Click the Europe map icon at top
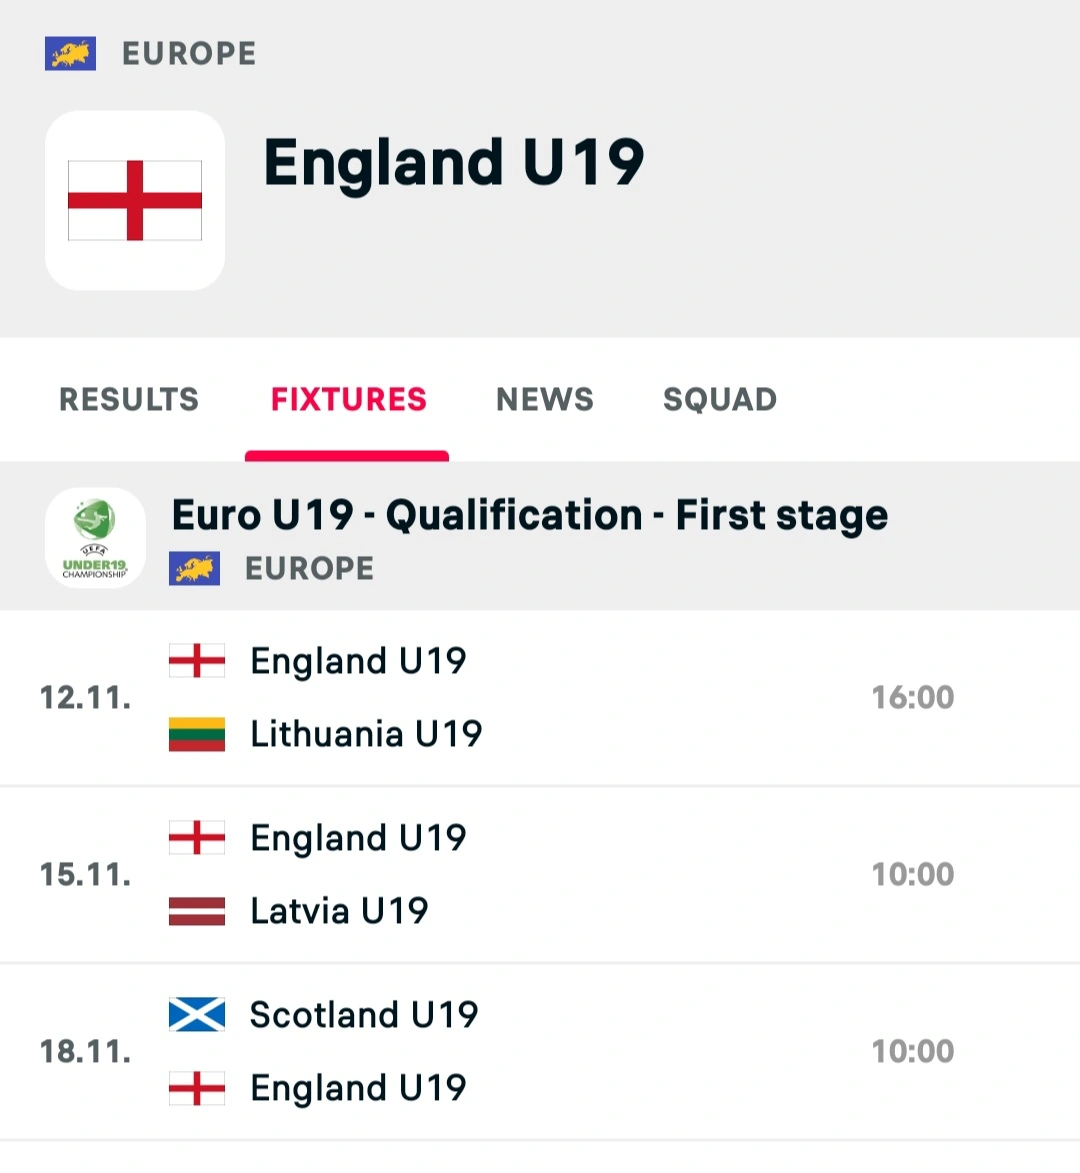Image resolution: width=1080 pixels, height=1173 pixels. pos(70,53)
